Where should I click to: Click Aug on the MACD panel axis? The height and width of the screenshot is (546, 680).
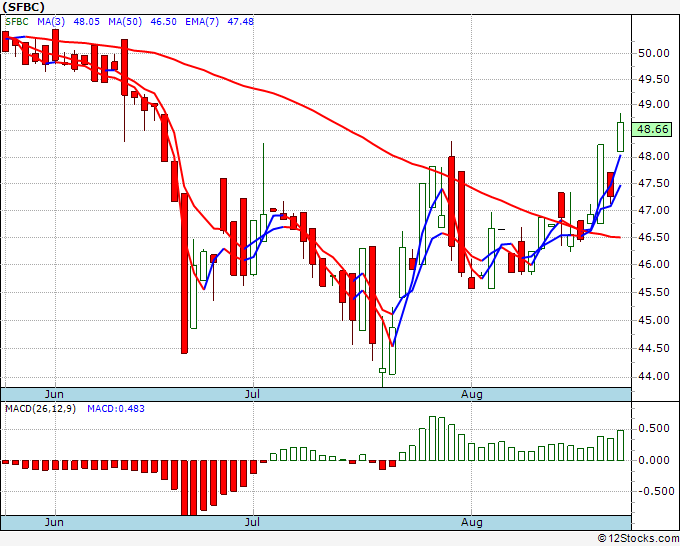(472, 522)
